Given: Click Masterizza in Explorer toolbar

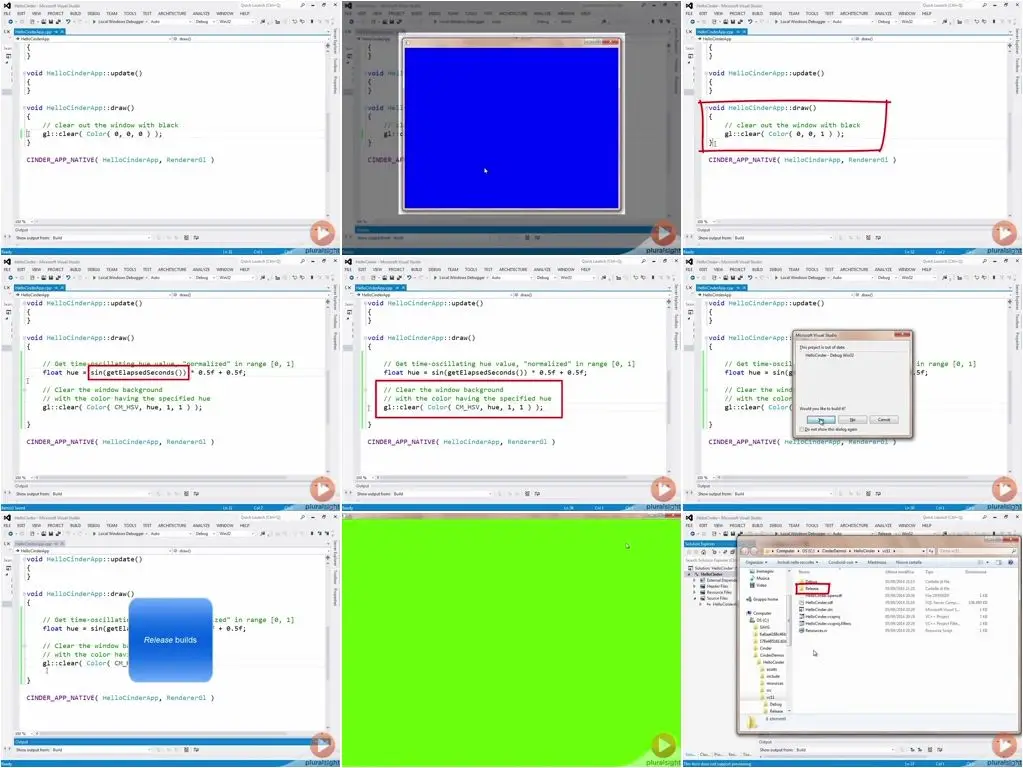Looking at the screenshot, I should tap(877, 562).
